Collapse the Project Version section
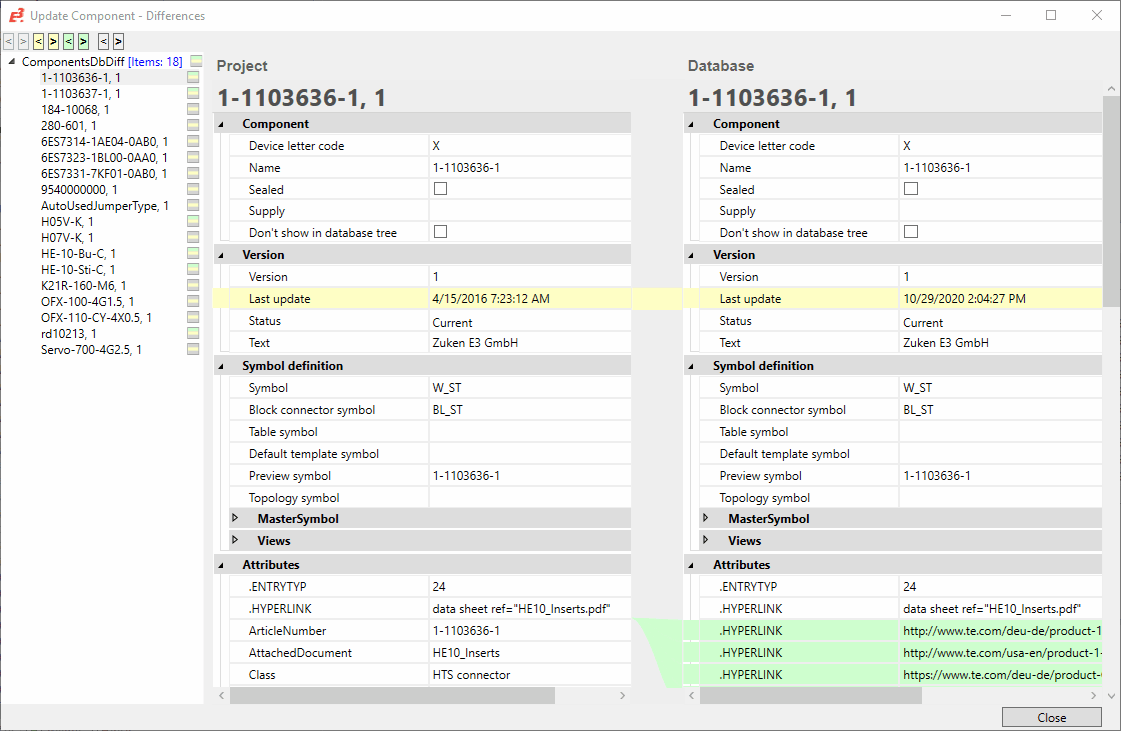 point(221,255)
